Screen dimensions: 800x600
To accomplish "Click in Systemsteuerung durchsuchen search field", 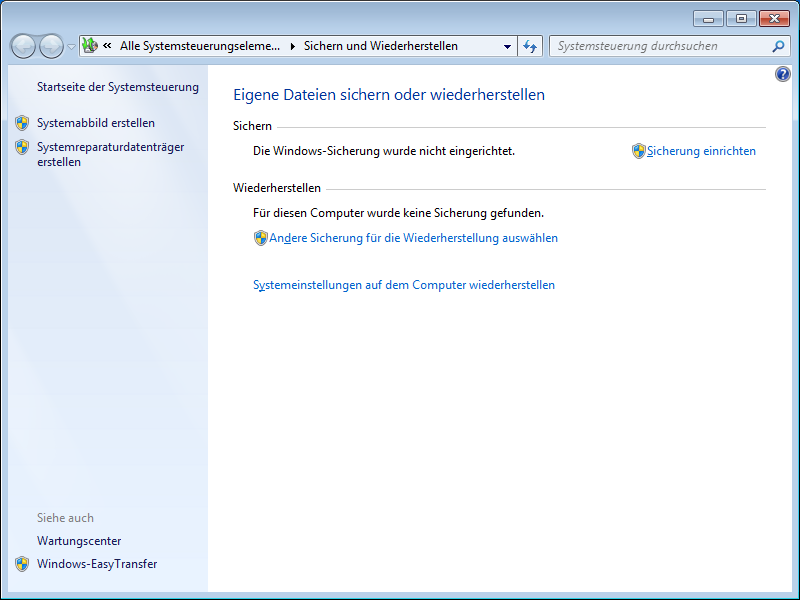I will (x=660, y=46).
